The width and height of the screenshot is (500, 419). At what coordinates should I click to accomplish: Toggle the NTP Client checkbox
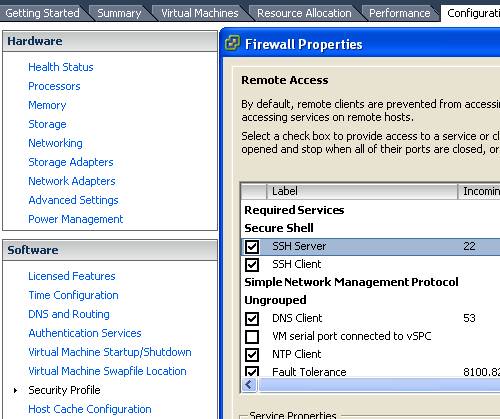252,355
